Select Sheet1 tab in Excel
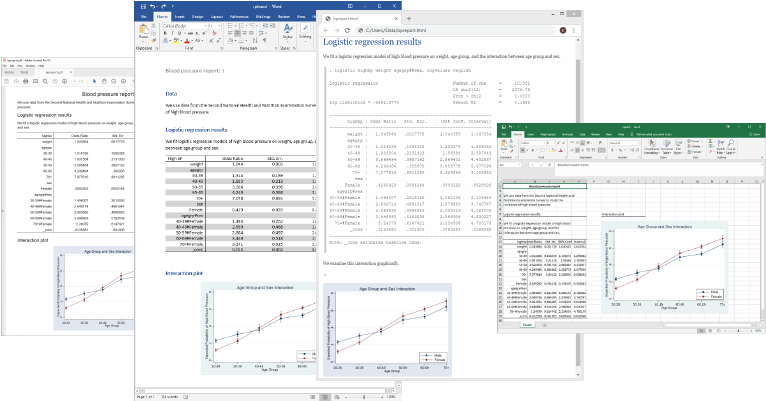 pos(528,325)
